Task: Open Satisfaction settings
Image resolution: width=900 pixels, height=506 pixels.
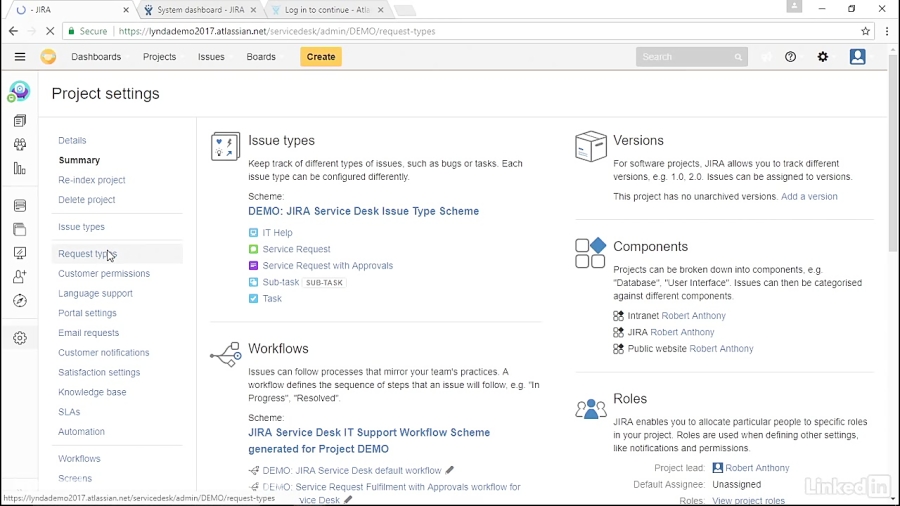Action: 99,372
